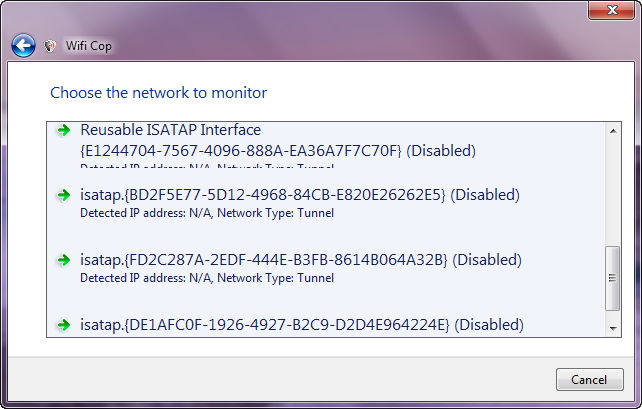642x409 pixels.
Task: Click green arrow next to isatap.{BD2F5E77…}
Action: (x=63, y=195)
